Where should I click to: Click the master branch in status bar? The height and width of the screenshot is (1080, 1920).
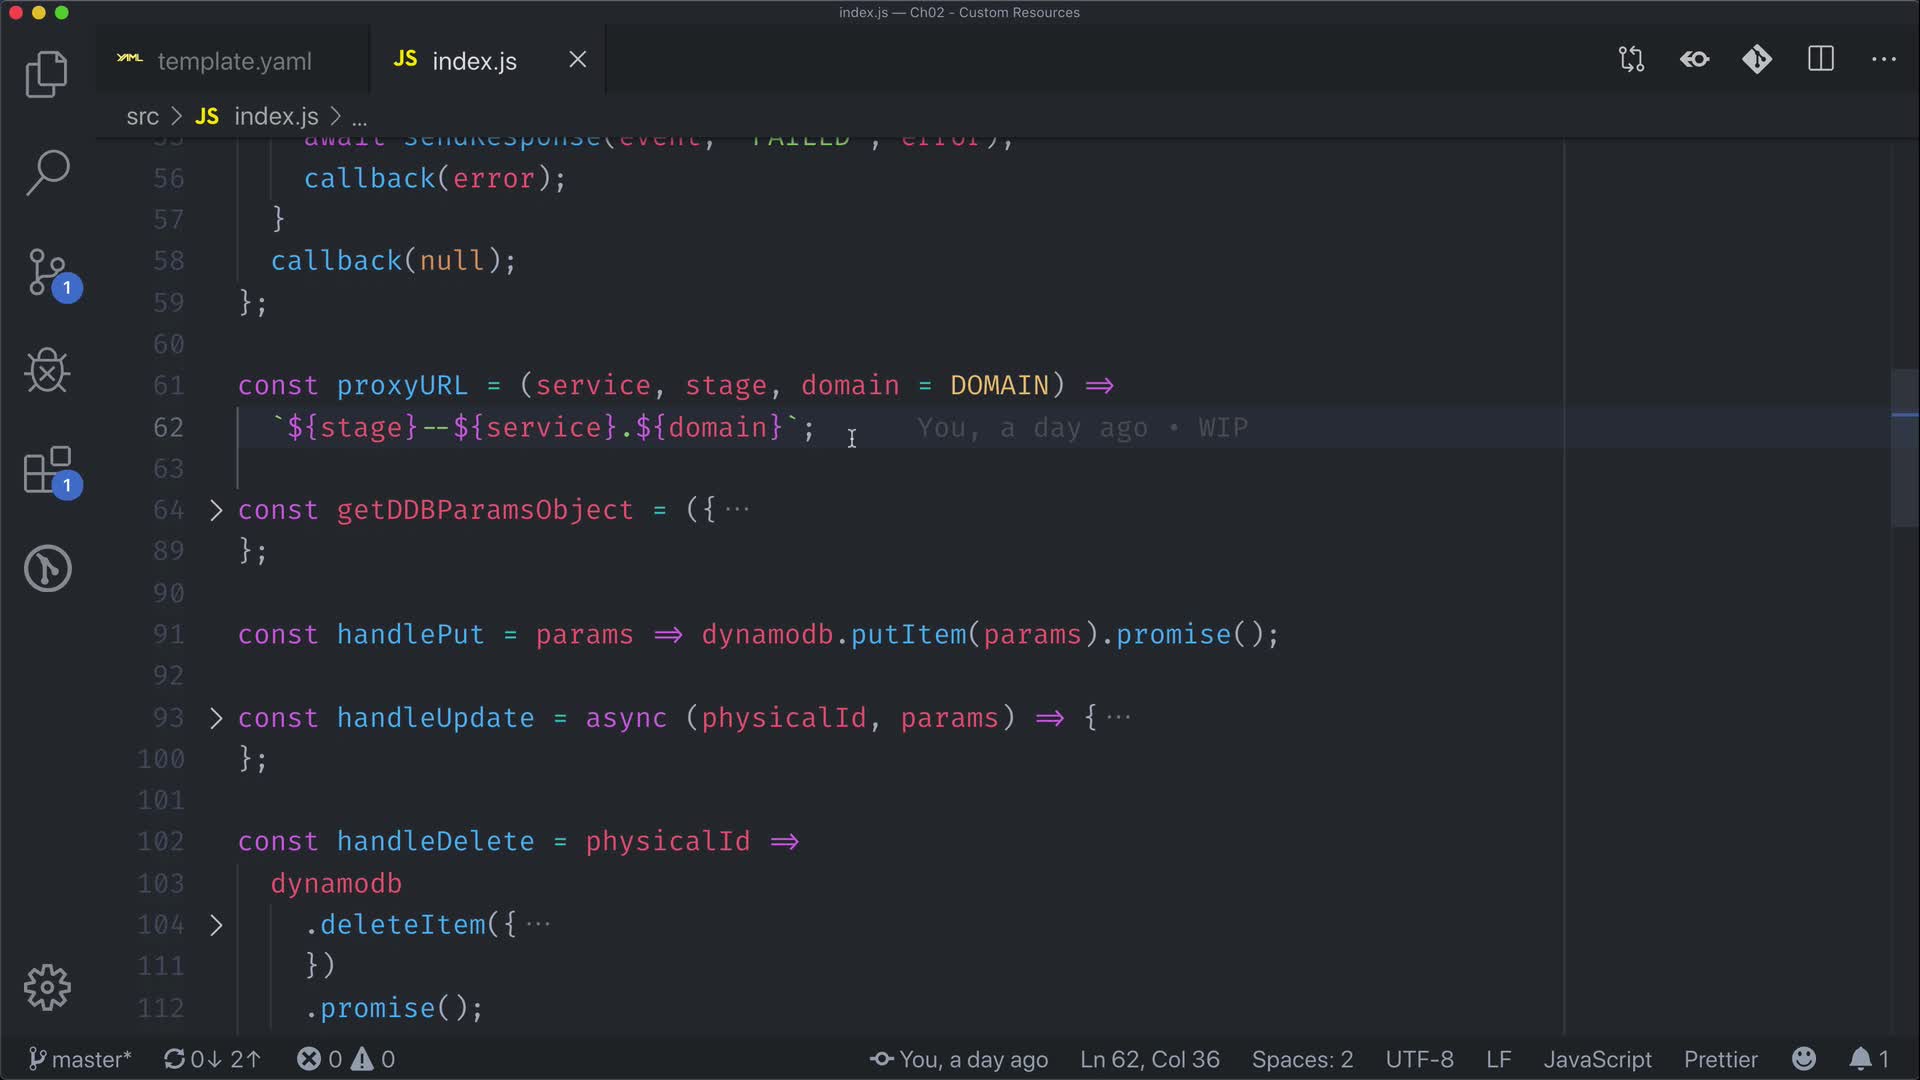[x=80, y=1059]
